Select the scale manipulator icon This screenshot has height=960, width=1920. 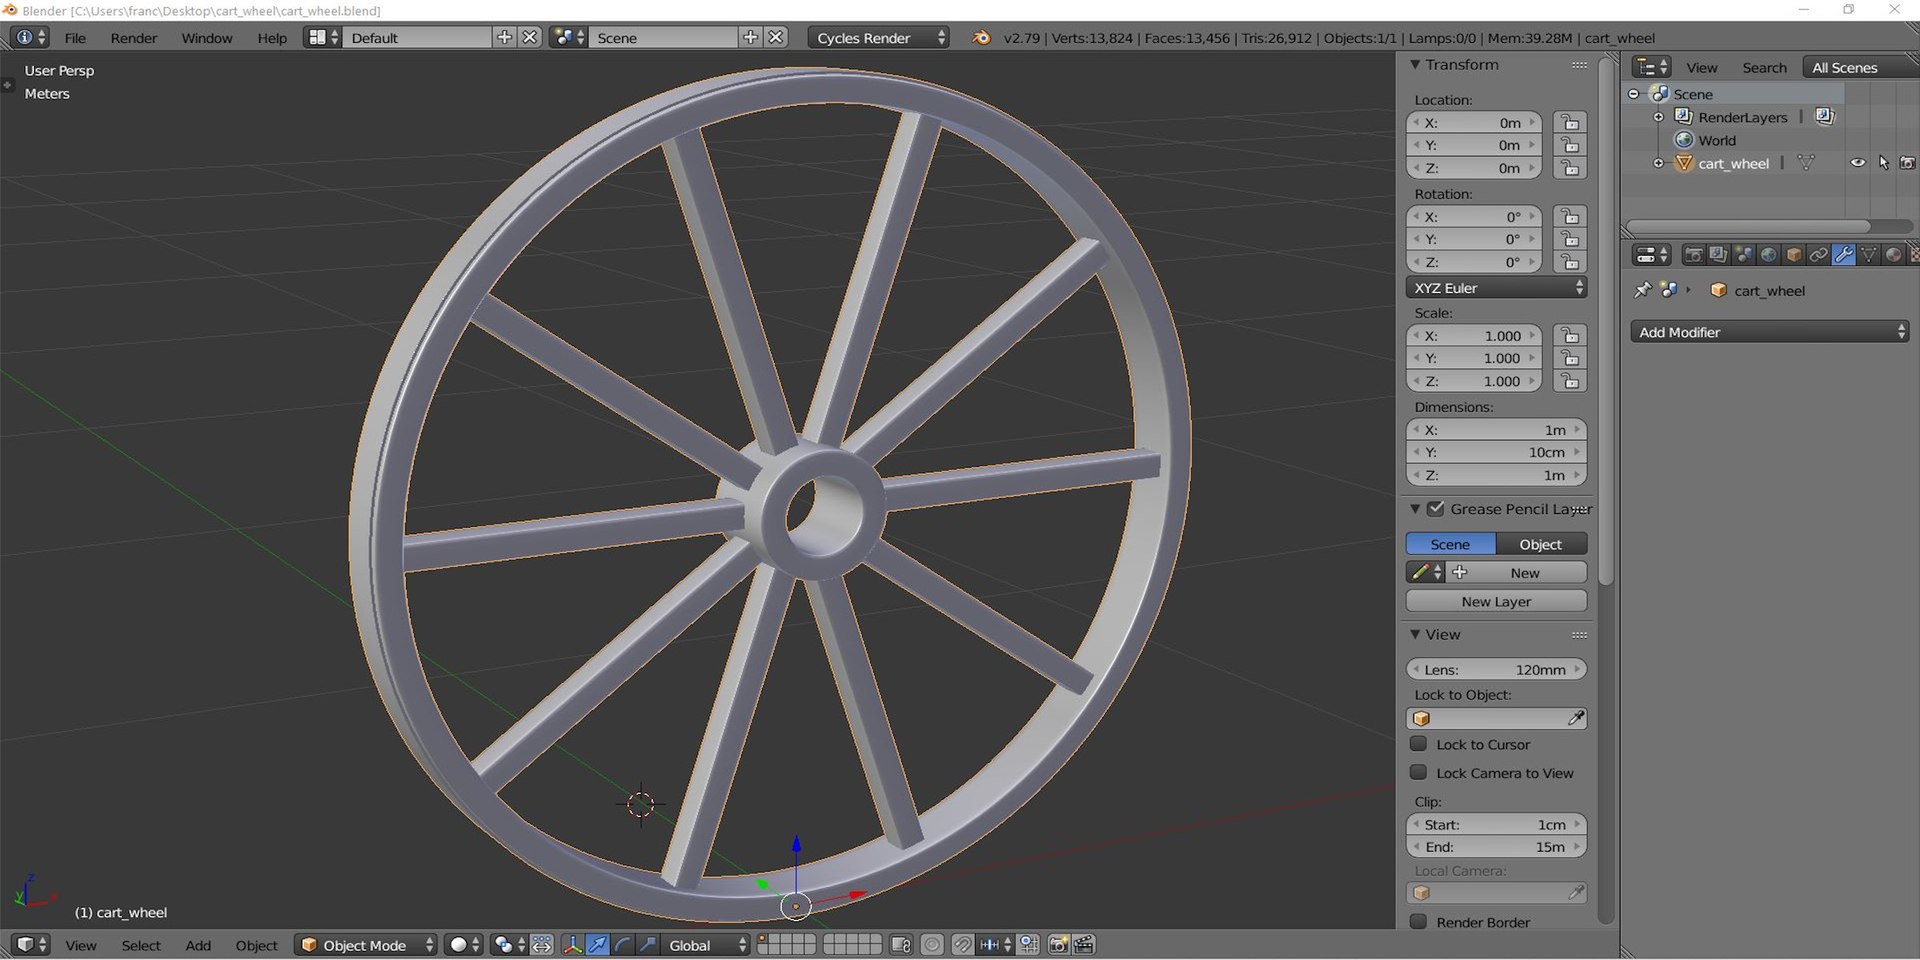coord(647,945)
